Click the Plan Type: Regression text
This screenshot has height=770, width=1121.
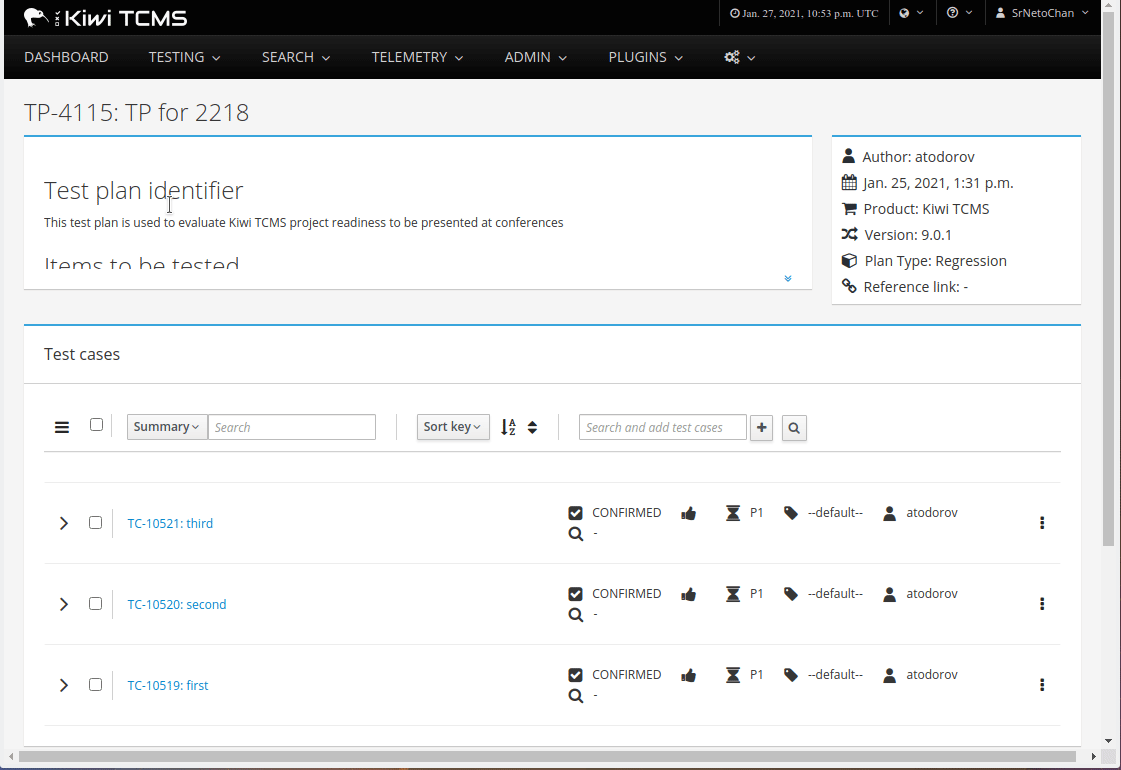tap(936, 261)
